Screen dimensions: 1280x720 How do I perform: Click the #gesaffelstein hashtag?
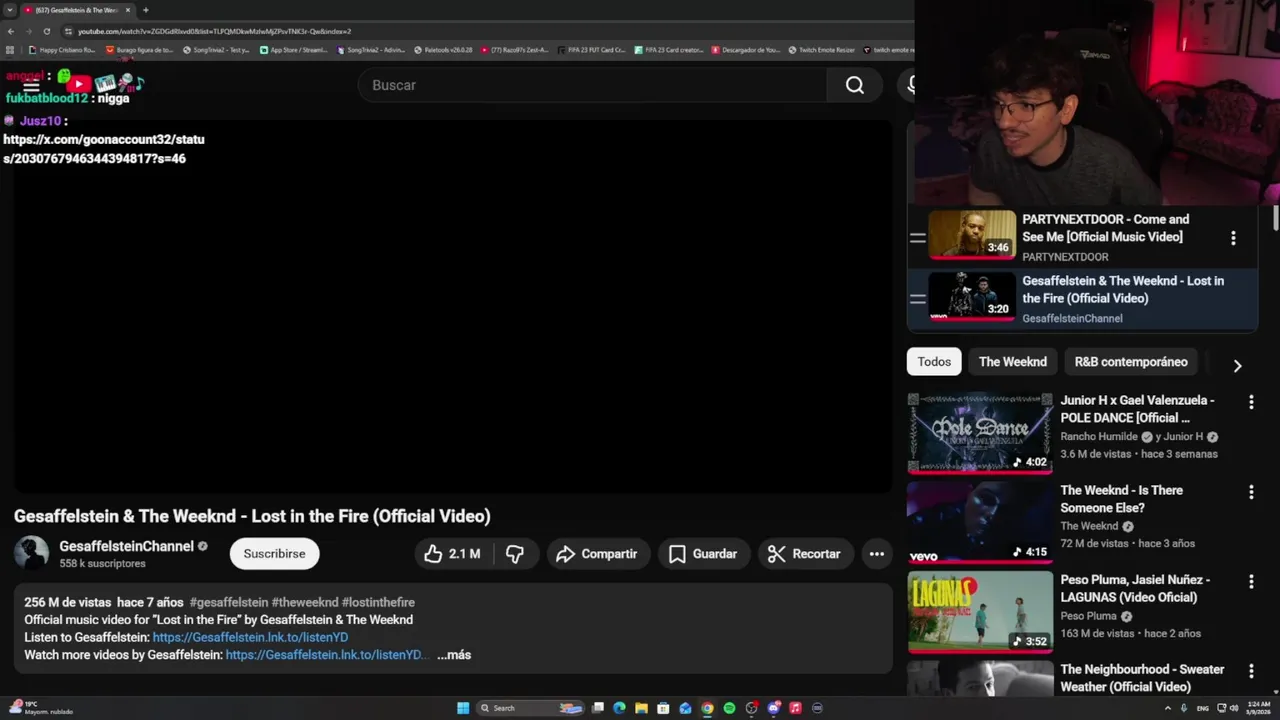click(x=229, y=602)
